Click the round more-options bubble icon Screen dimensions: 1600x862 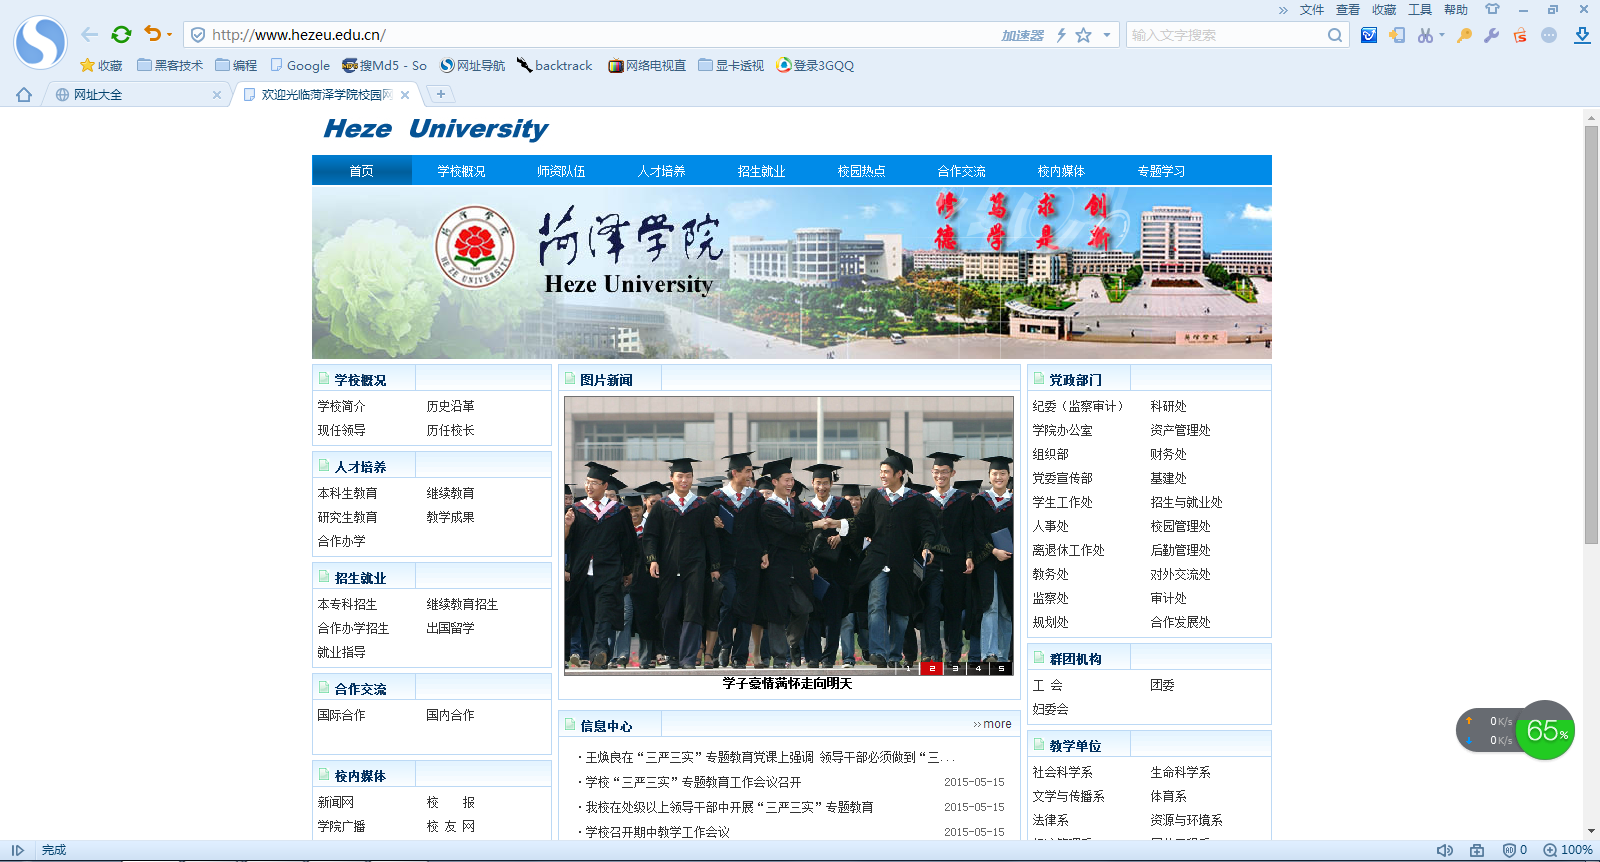1549,35
